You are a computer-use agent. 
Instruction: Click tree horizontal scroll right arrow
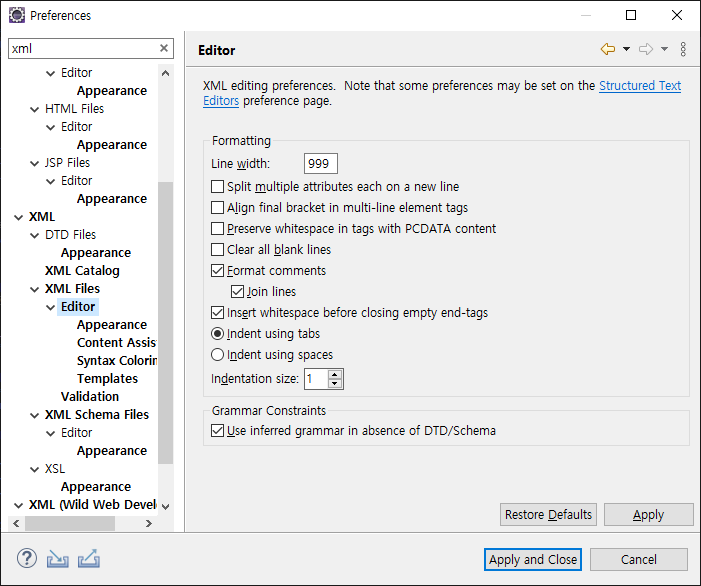click(149, 523)
